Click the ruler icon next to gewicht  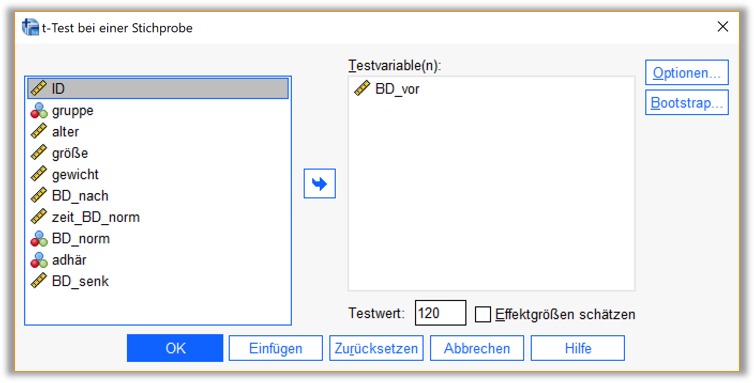click(39, 174)
